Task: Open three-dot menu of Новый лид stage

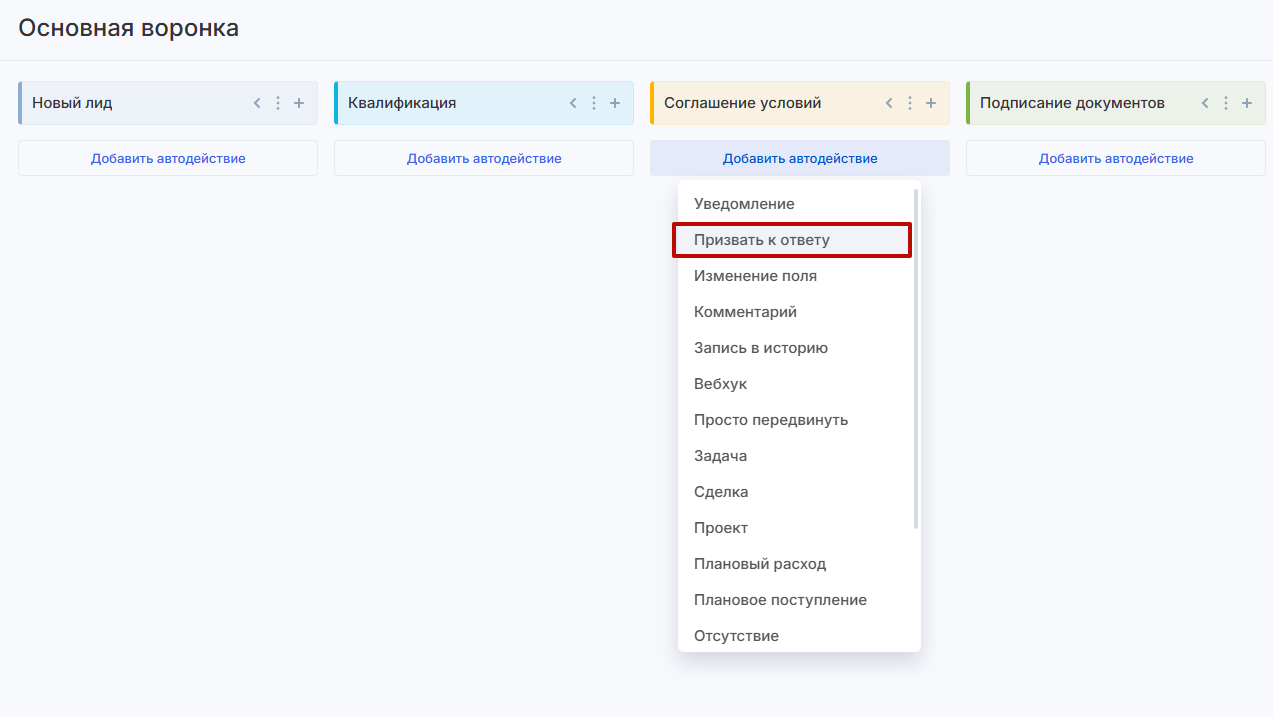Action: 278,103
